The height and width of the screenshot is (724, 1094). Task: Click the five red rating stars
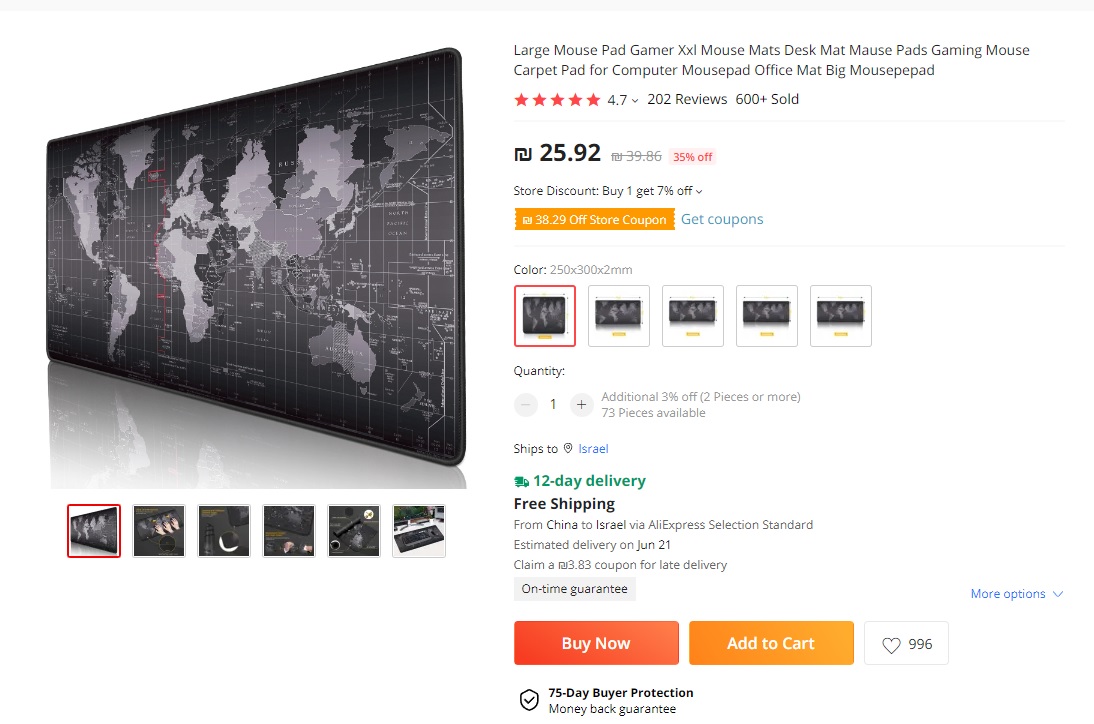557,100
